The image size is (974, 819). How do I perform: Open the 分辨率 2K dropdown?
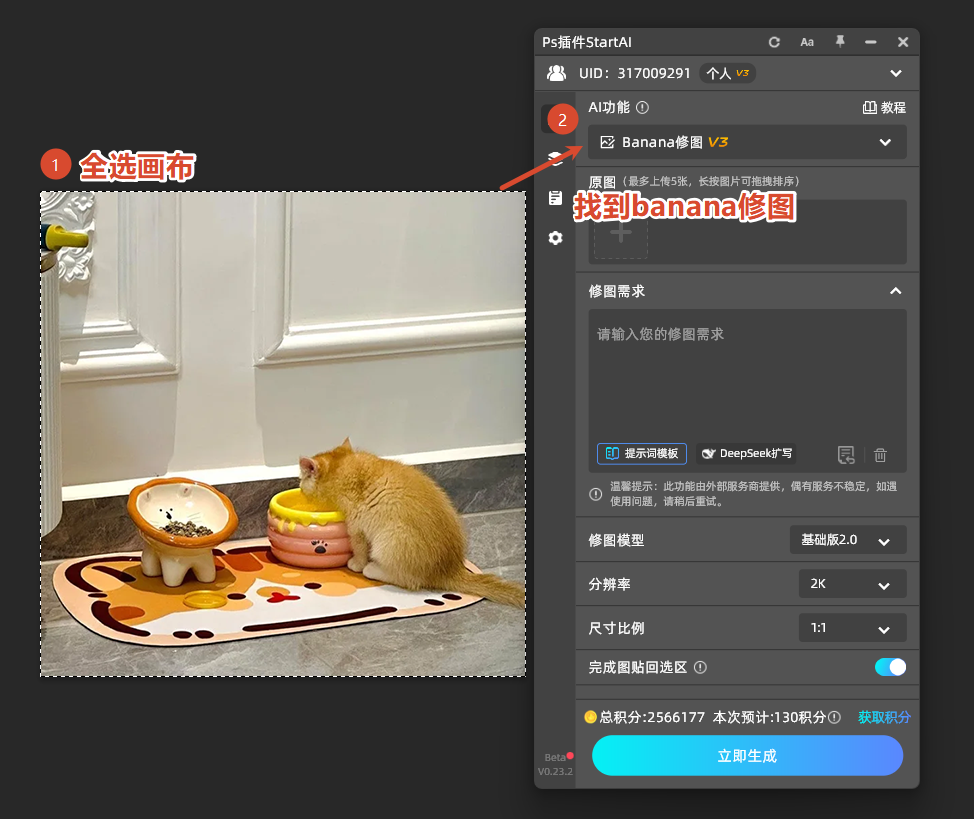[852, 583]
